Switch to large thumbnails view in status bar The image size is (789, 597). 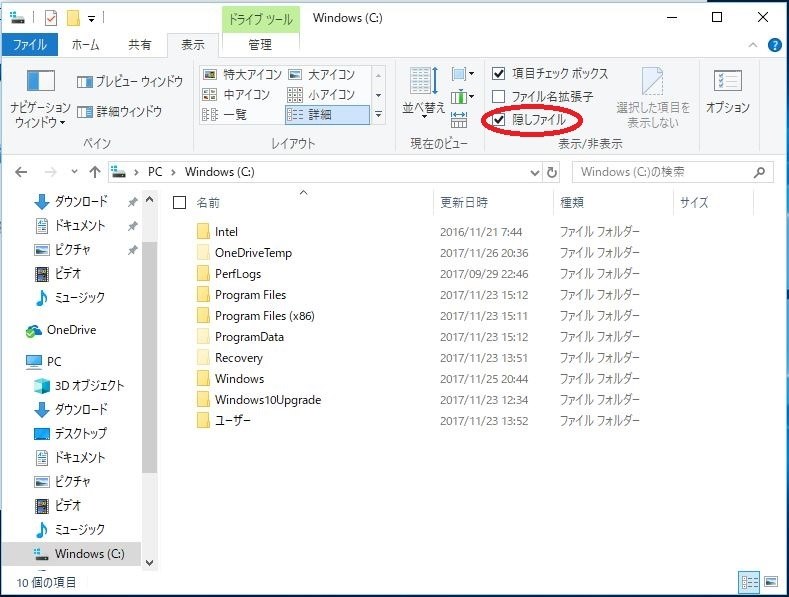click(x=771, y=582)
